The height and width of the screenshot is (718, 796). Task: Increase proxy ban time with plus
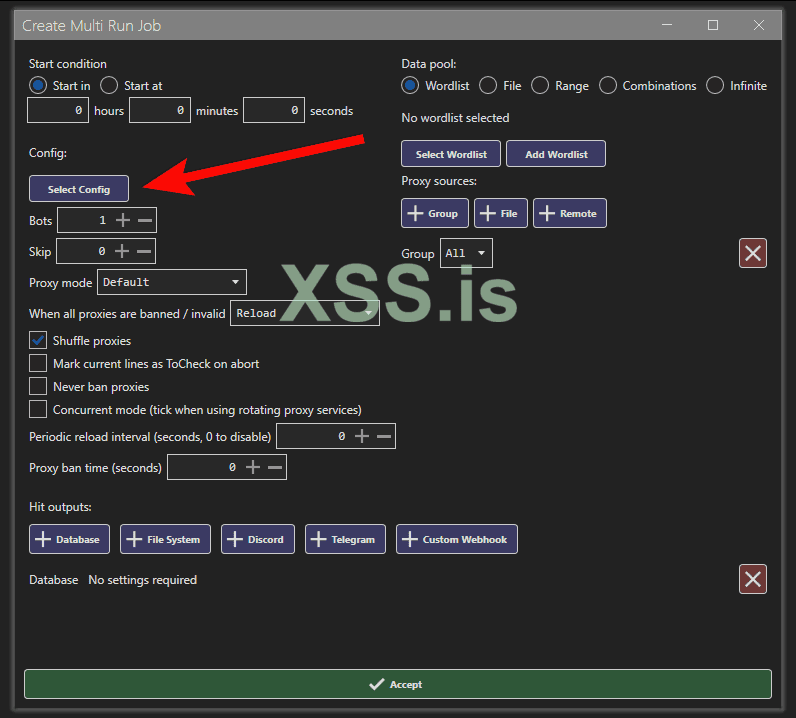coord(253,467)
